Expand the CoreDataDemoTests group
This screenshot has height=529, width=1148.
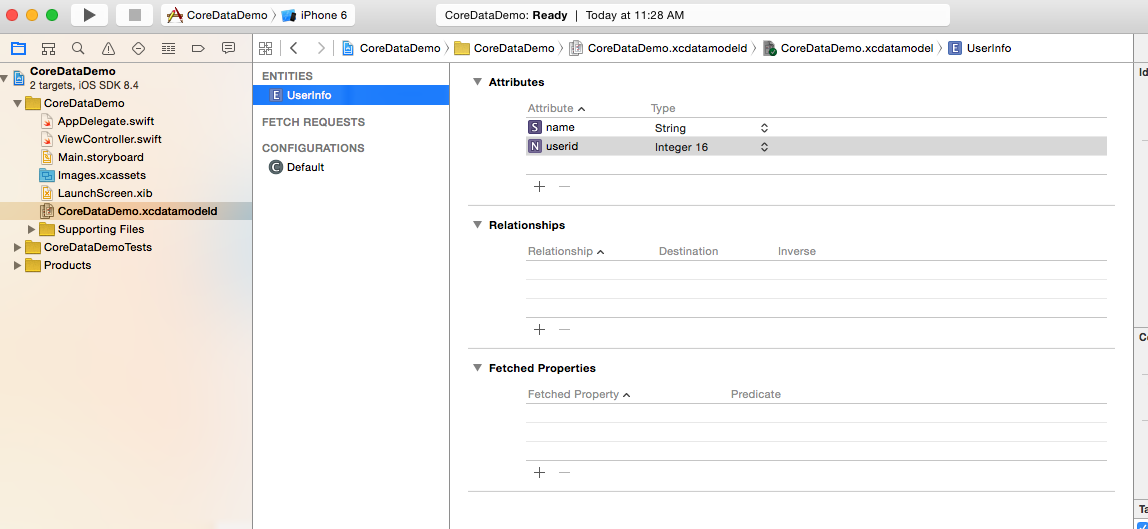(x=18, y=247)
